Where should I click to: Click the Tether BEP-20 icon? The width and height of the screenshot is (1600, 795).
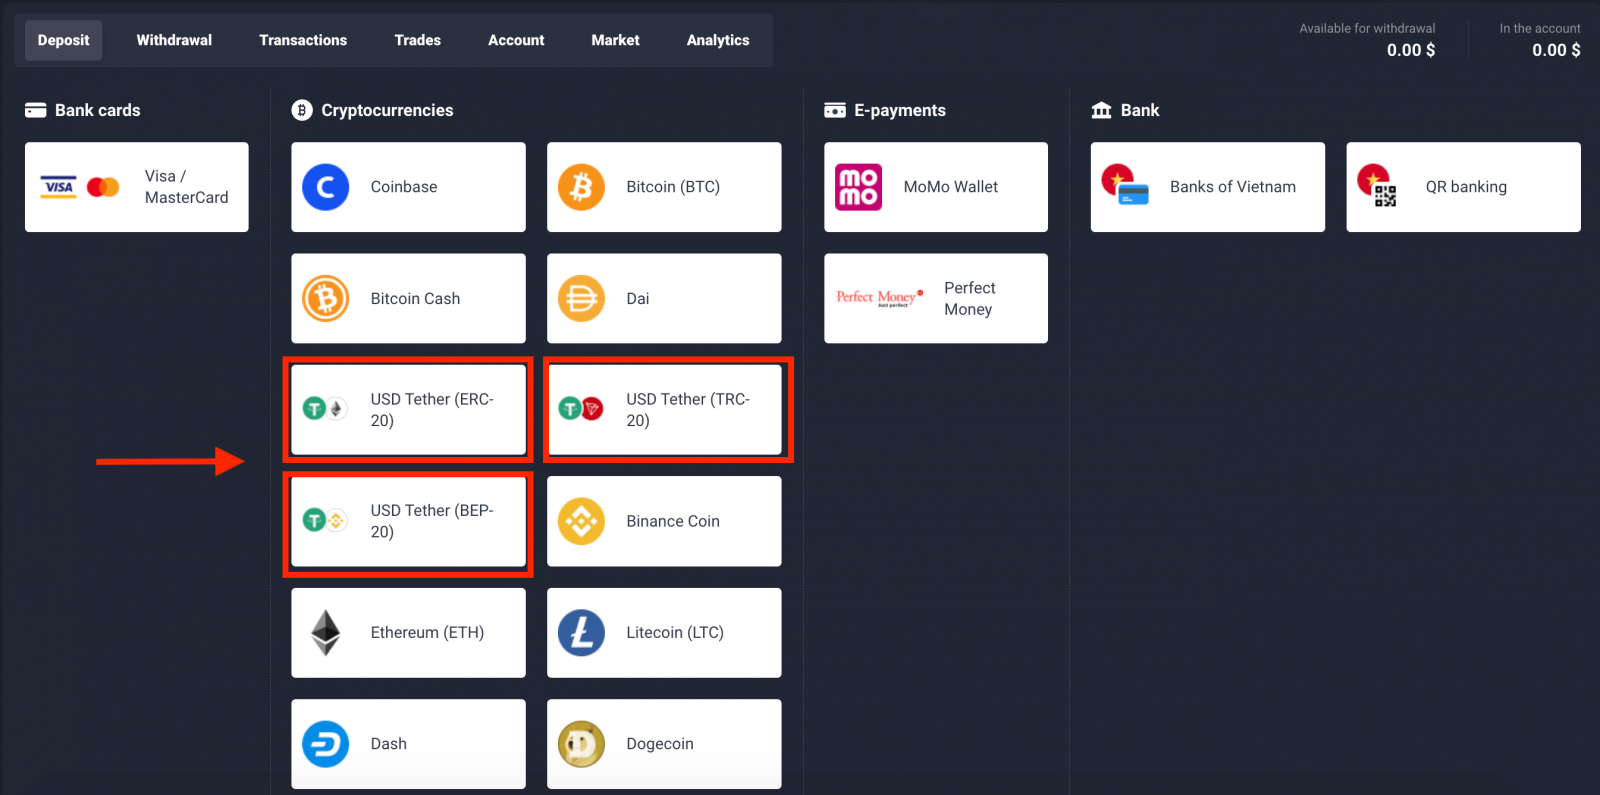click(325, 520)
